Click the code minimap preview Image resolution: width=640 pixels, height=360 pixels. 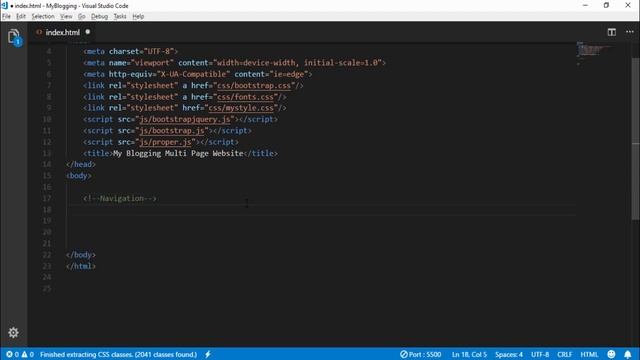click(594, 53)
